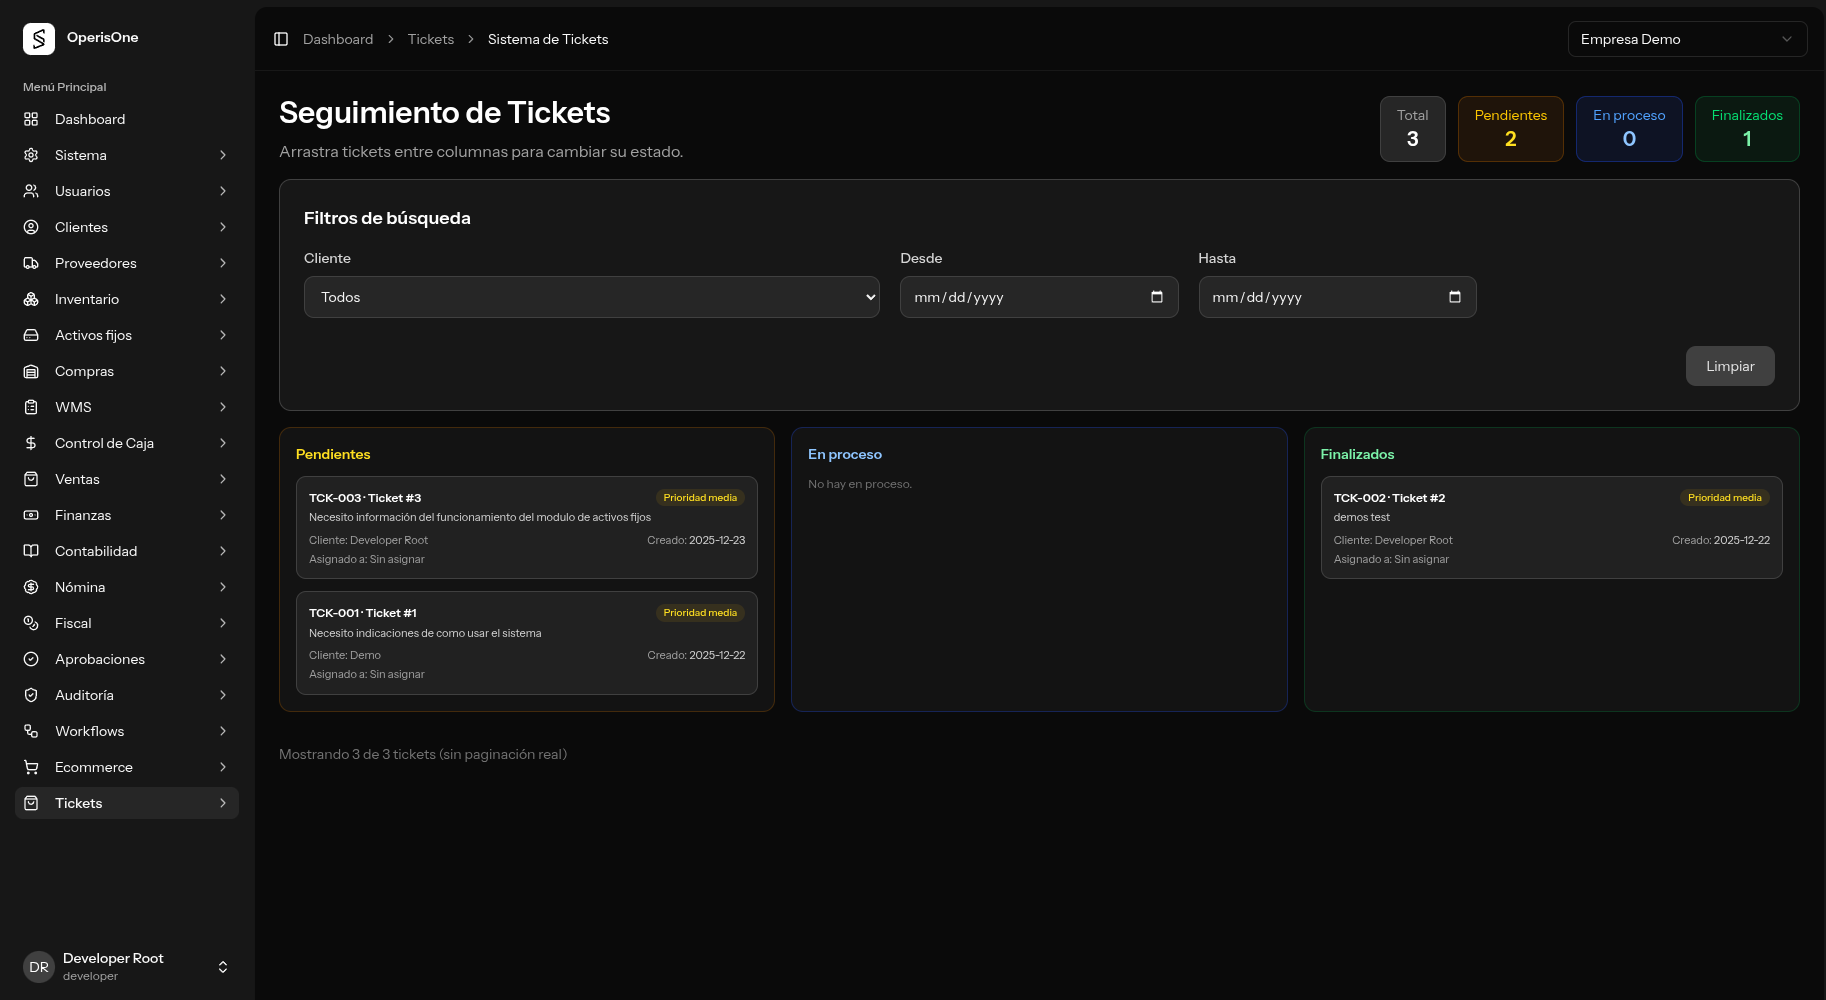Open the Sistema module icon in sidebar

31,155
